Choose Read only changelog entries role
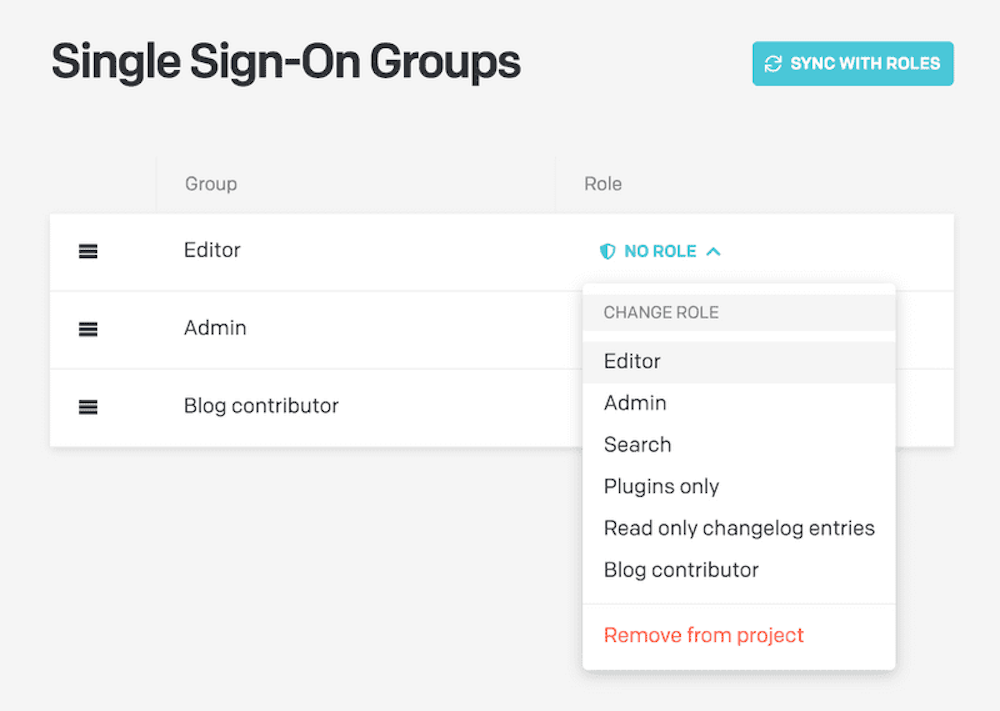Screen dimensions: 1000x711 (x=739, y=528)
